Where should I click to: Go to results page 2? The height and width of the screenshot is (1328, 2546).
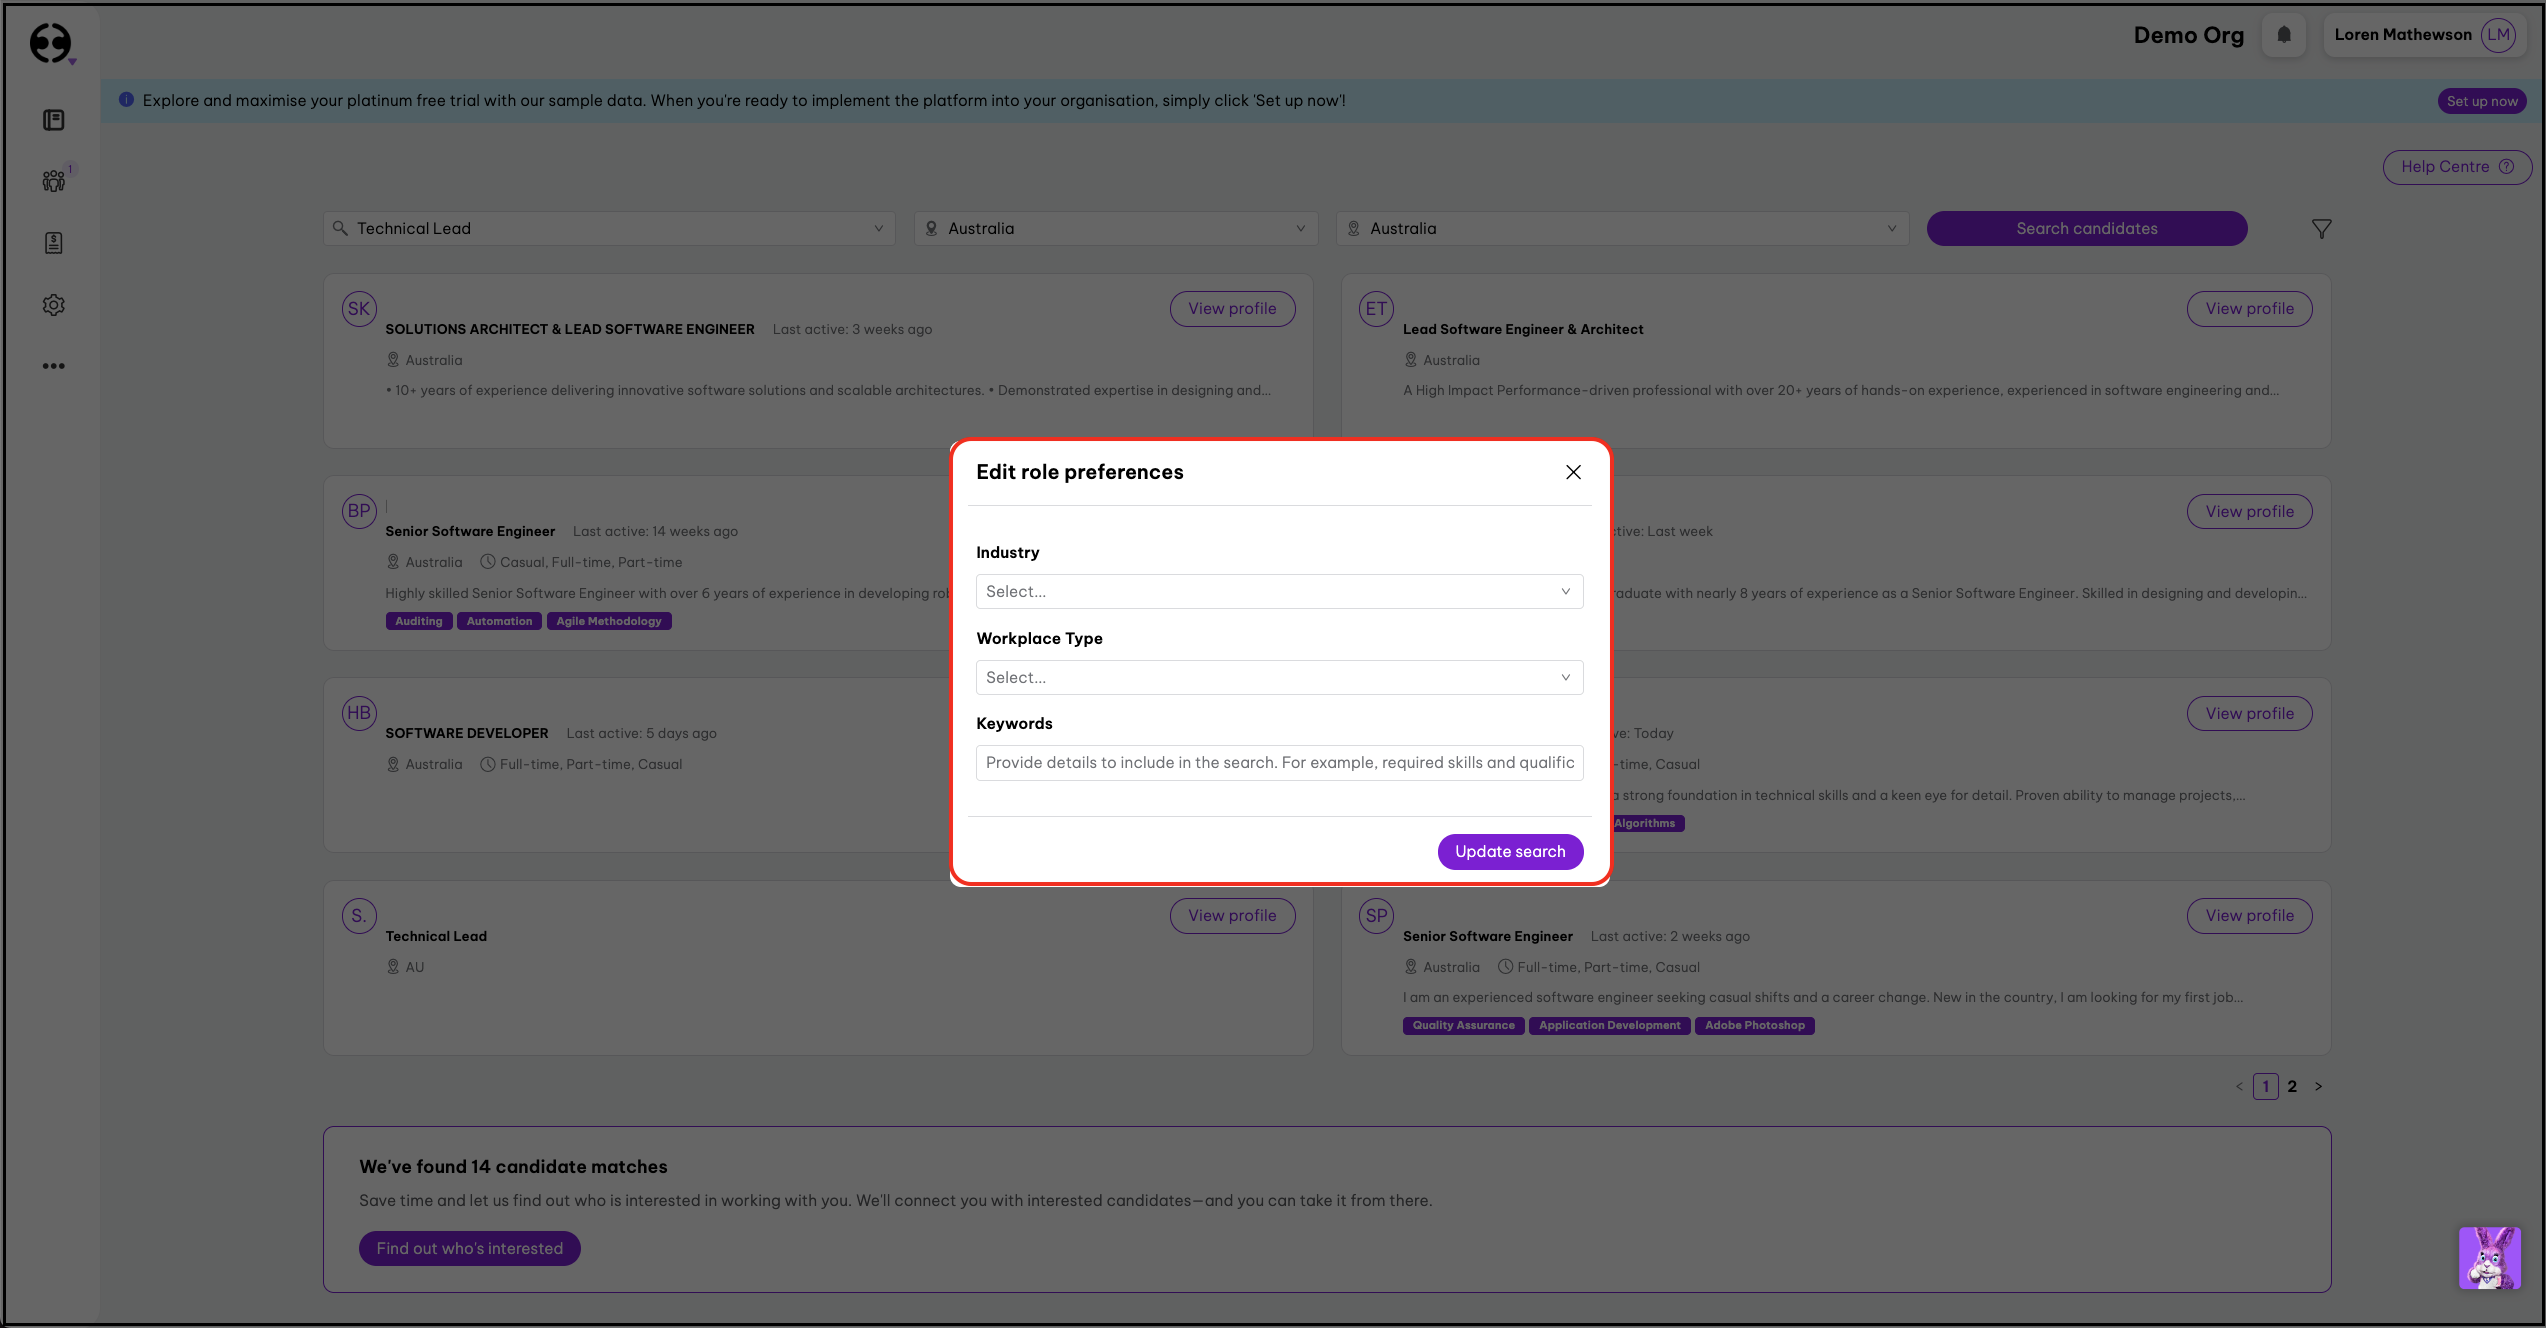(2292, 1086)
